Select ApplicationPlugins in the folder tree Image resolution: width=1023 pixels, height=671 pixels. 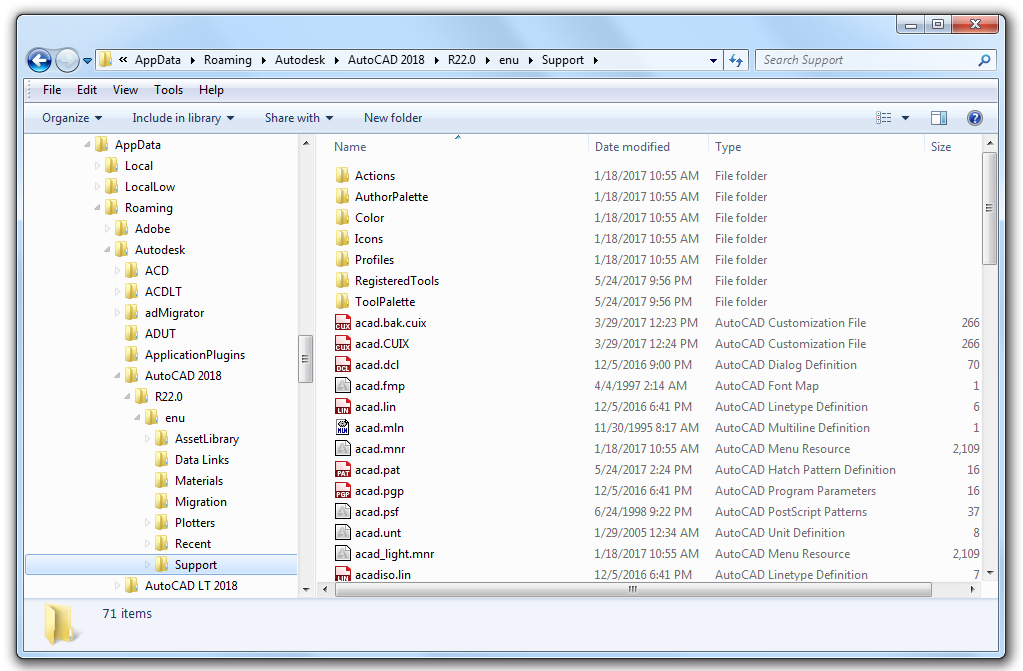point(195,355)
